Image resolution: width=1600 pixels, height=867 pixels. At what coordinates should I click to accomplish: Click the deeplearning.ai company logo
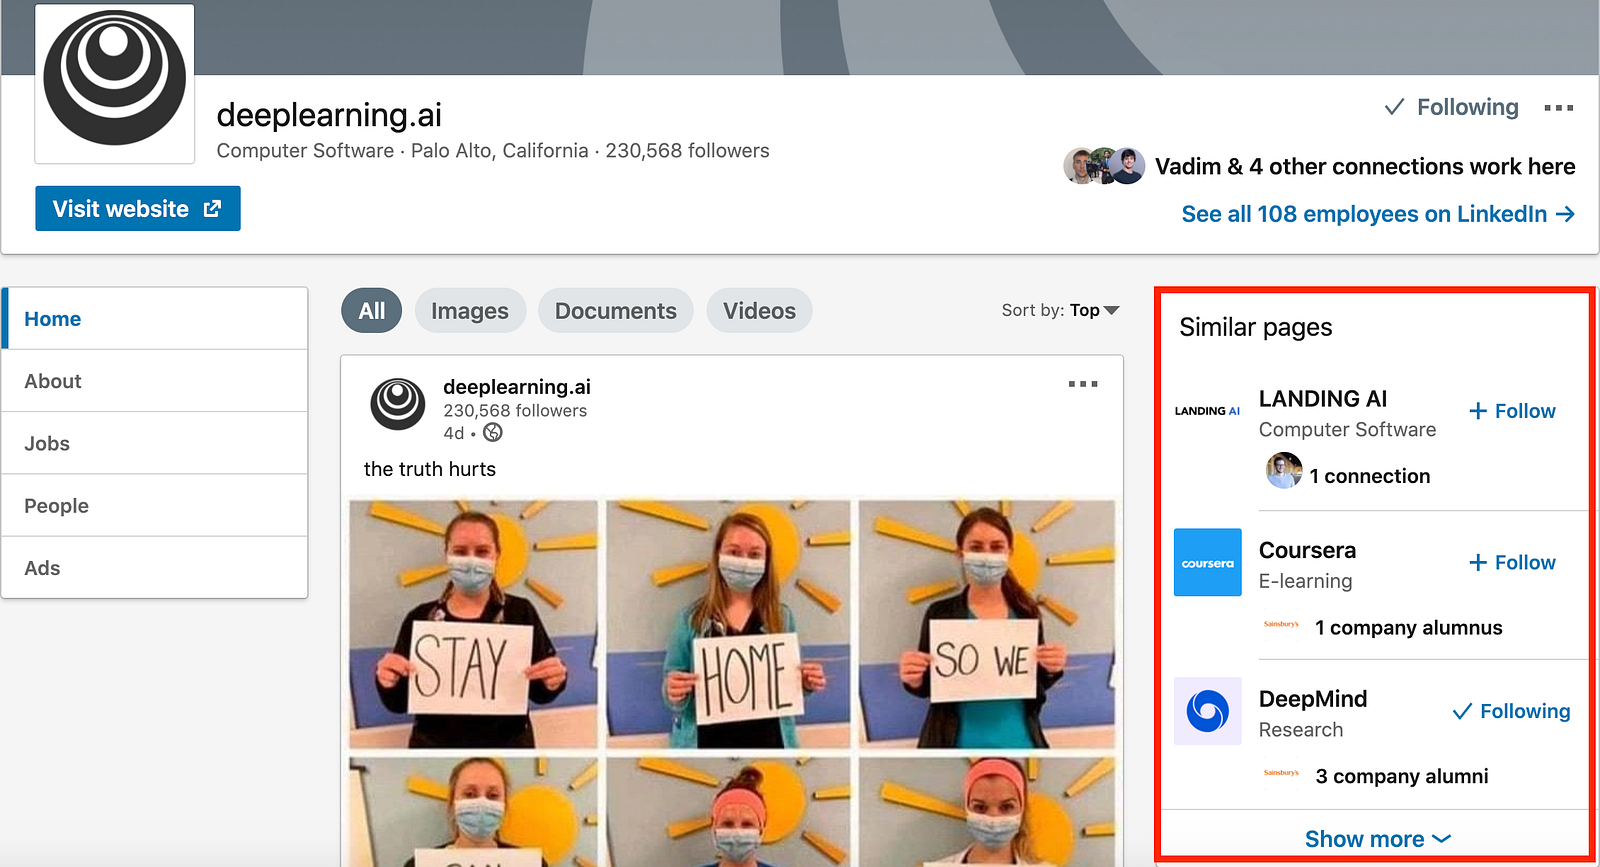pyautogui.click(x=115, y=82)
